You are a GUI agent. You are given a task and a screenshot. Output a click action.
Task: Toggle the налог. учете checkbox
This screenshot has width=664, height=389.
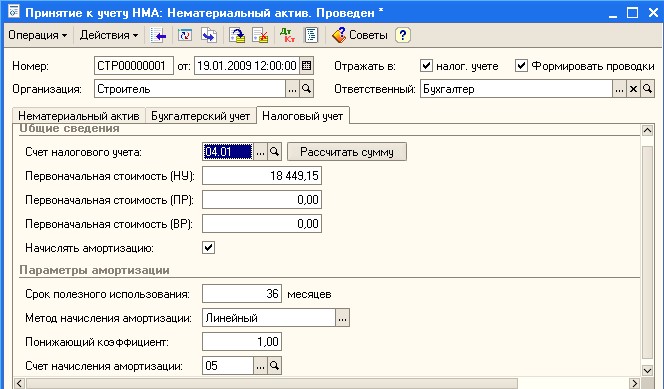[426, 66]
